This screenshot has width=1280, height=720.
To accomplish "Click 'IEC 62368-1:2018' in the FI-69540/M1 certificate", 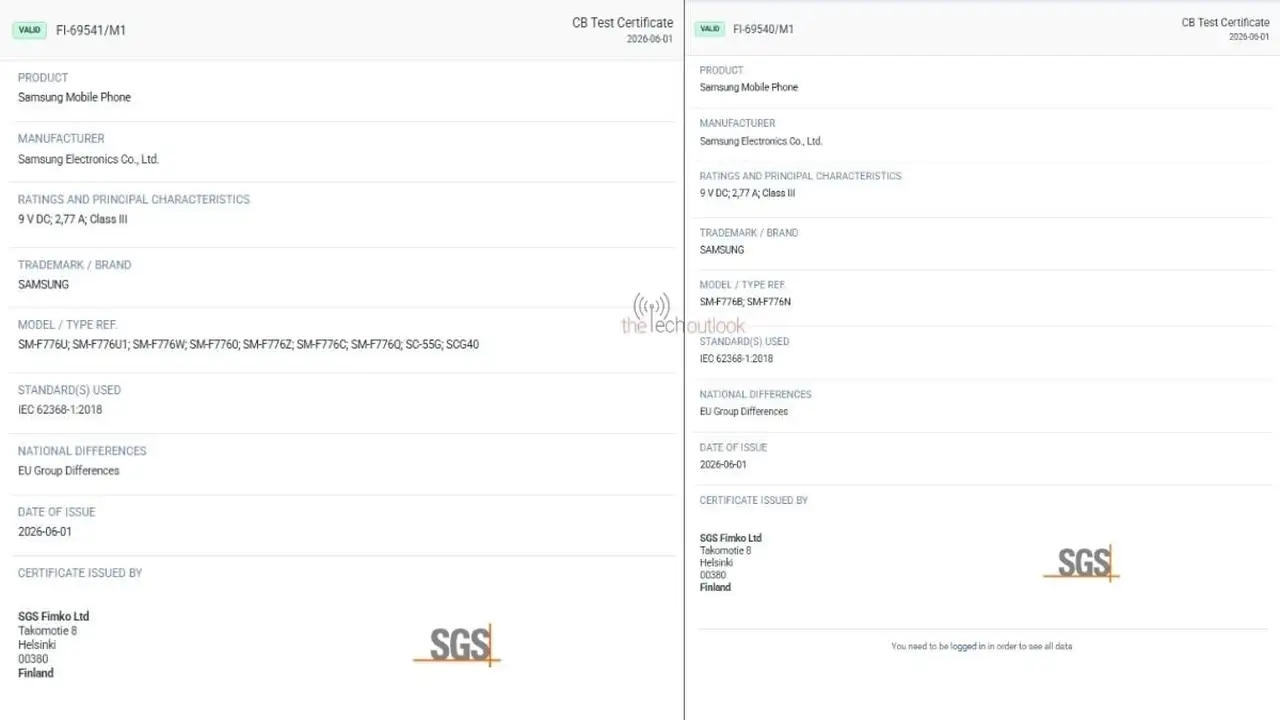I will tap(736, 358).
